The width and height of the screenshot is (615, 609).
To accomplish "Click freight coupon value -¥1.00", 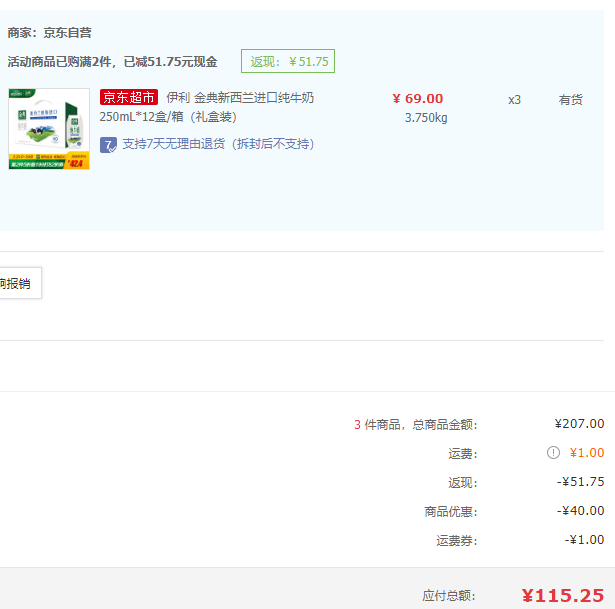I will (584, 540).
